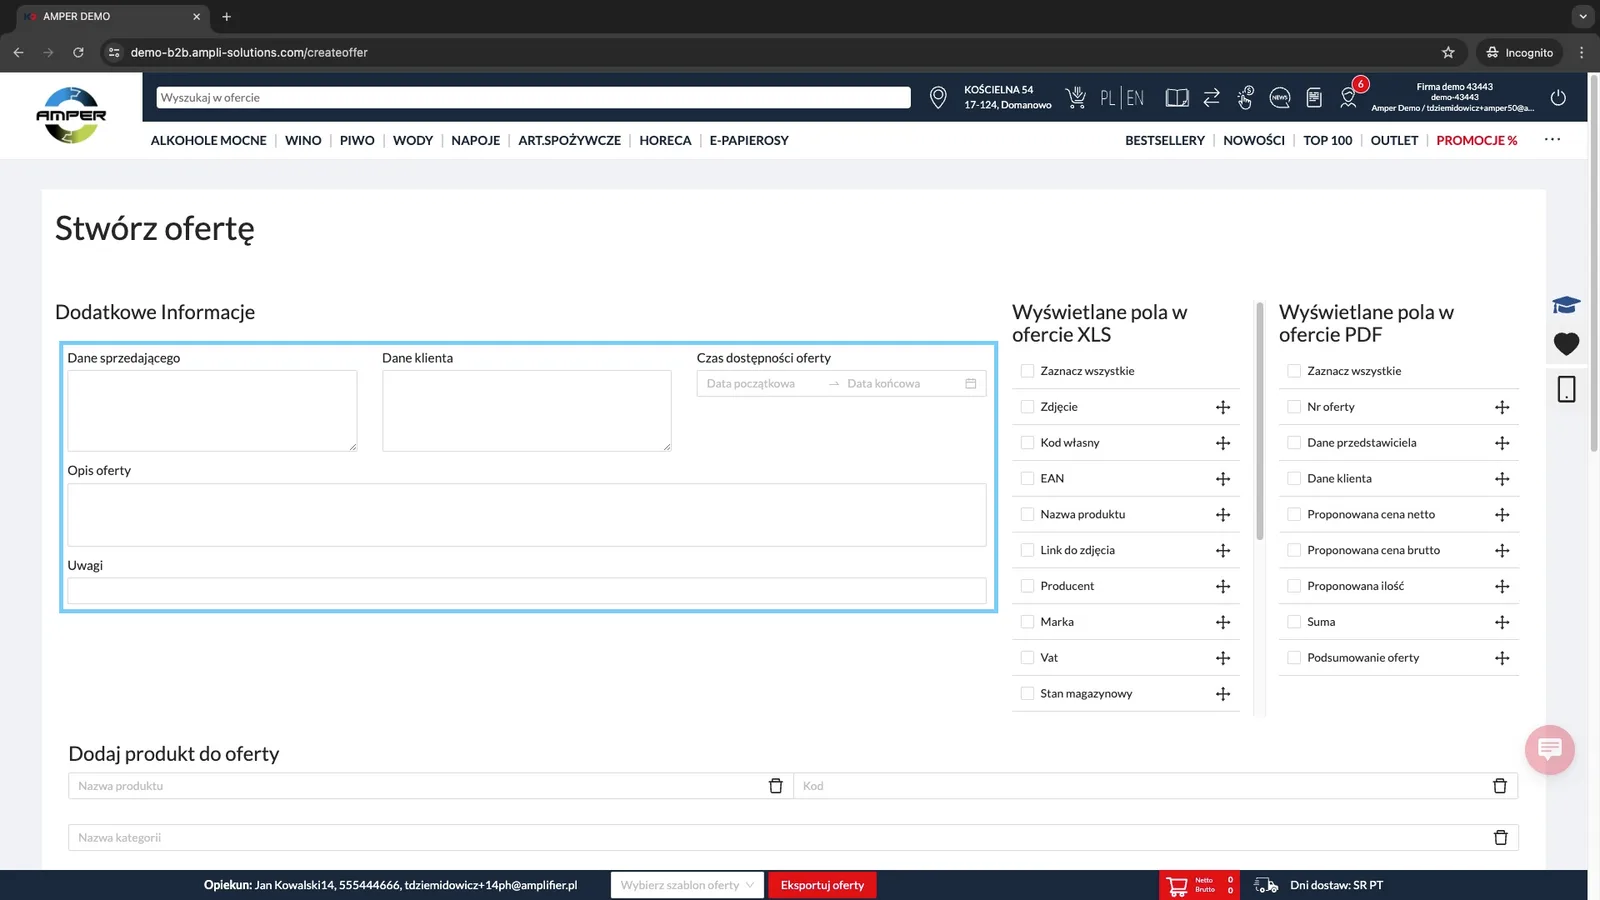
Task: Open the documents sheet icon
Action: tap(1314, 98)
